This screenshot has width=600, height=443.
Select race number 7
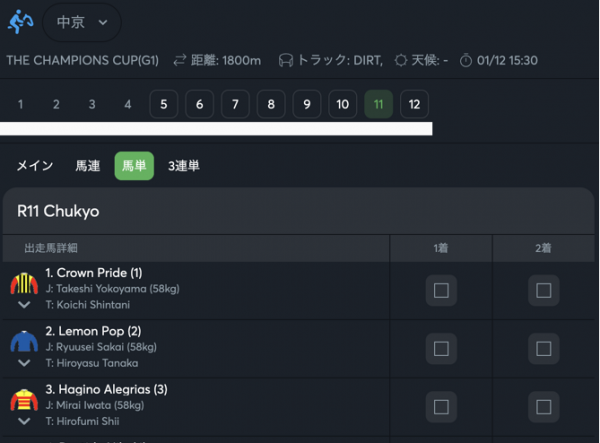235,104
